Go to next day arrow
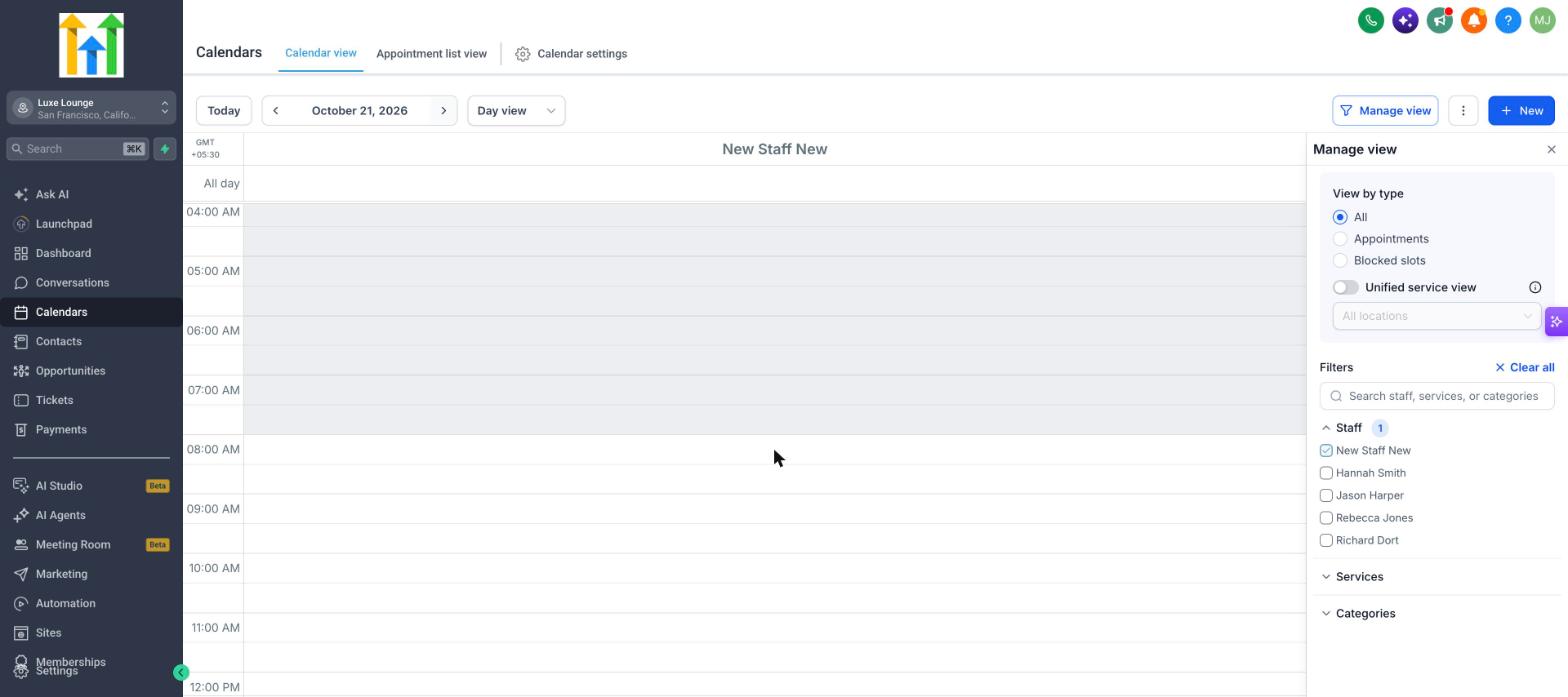Screen dimensions: 1568x697 pos(443,111)
